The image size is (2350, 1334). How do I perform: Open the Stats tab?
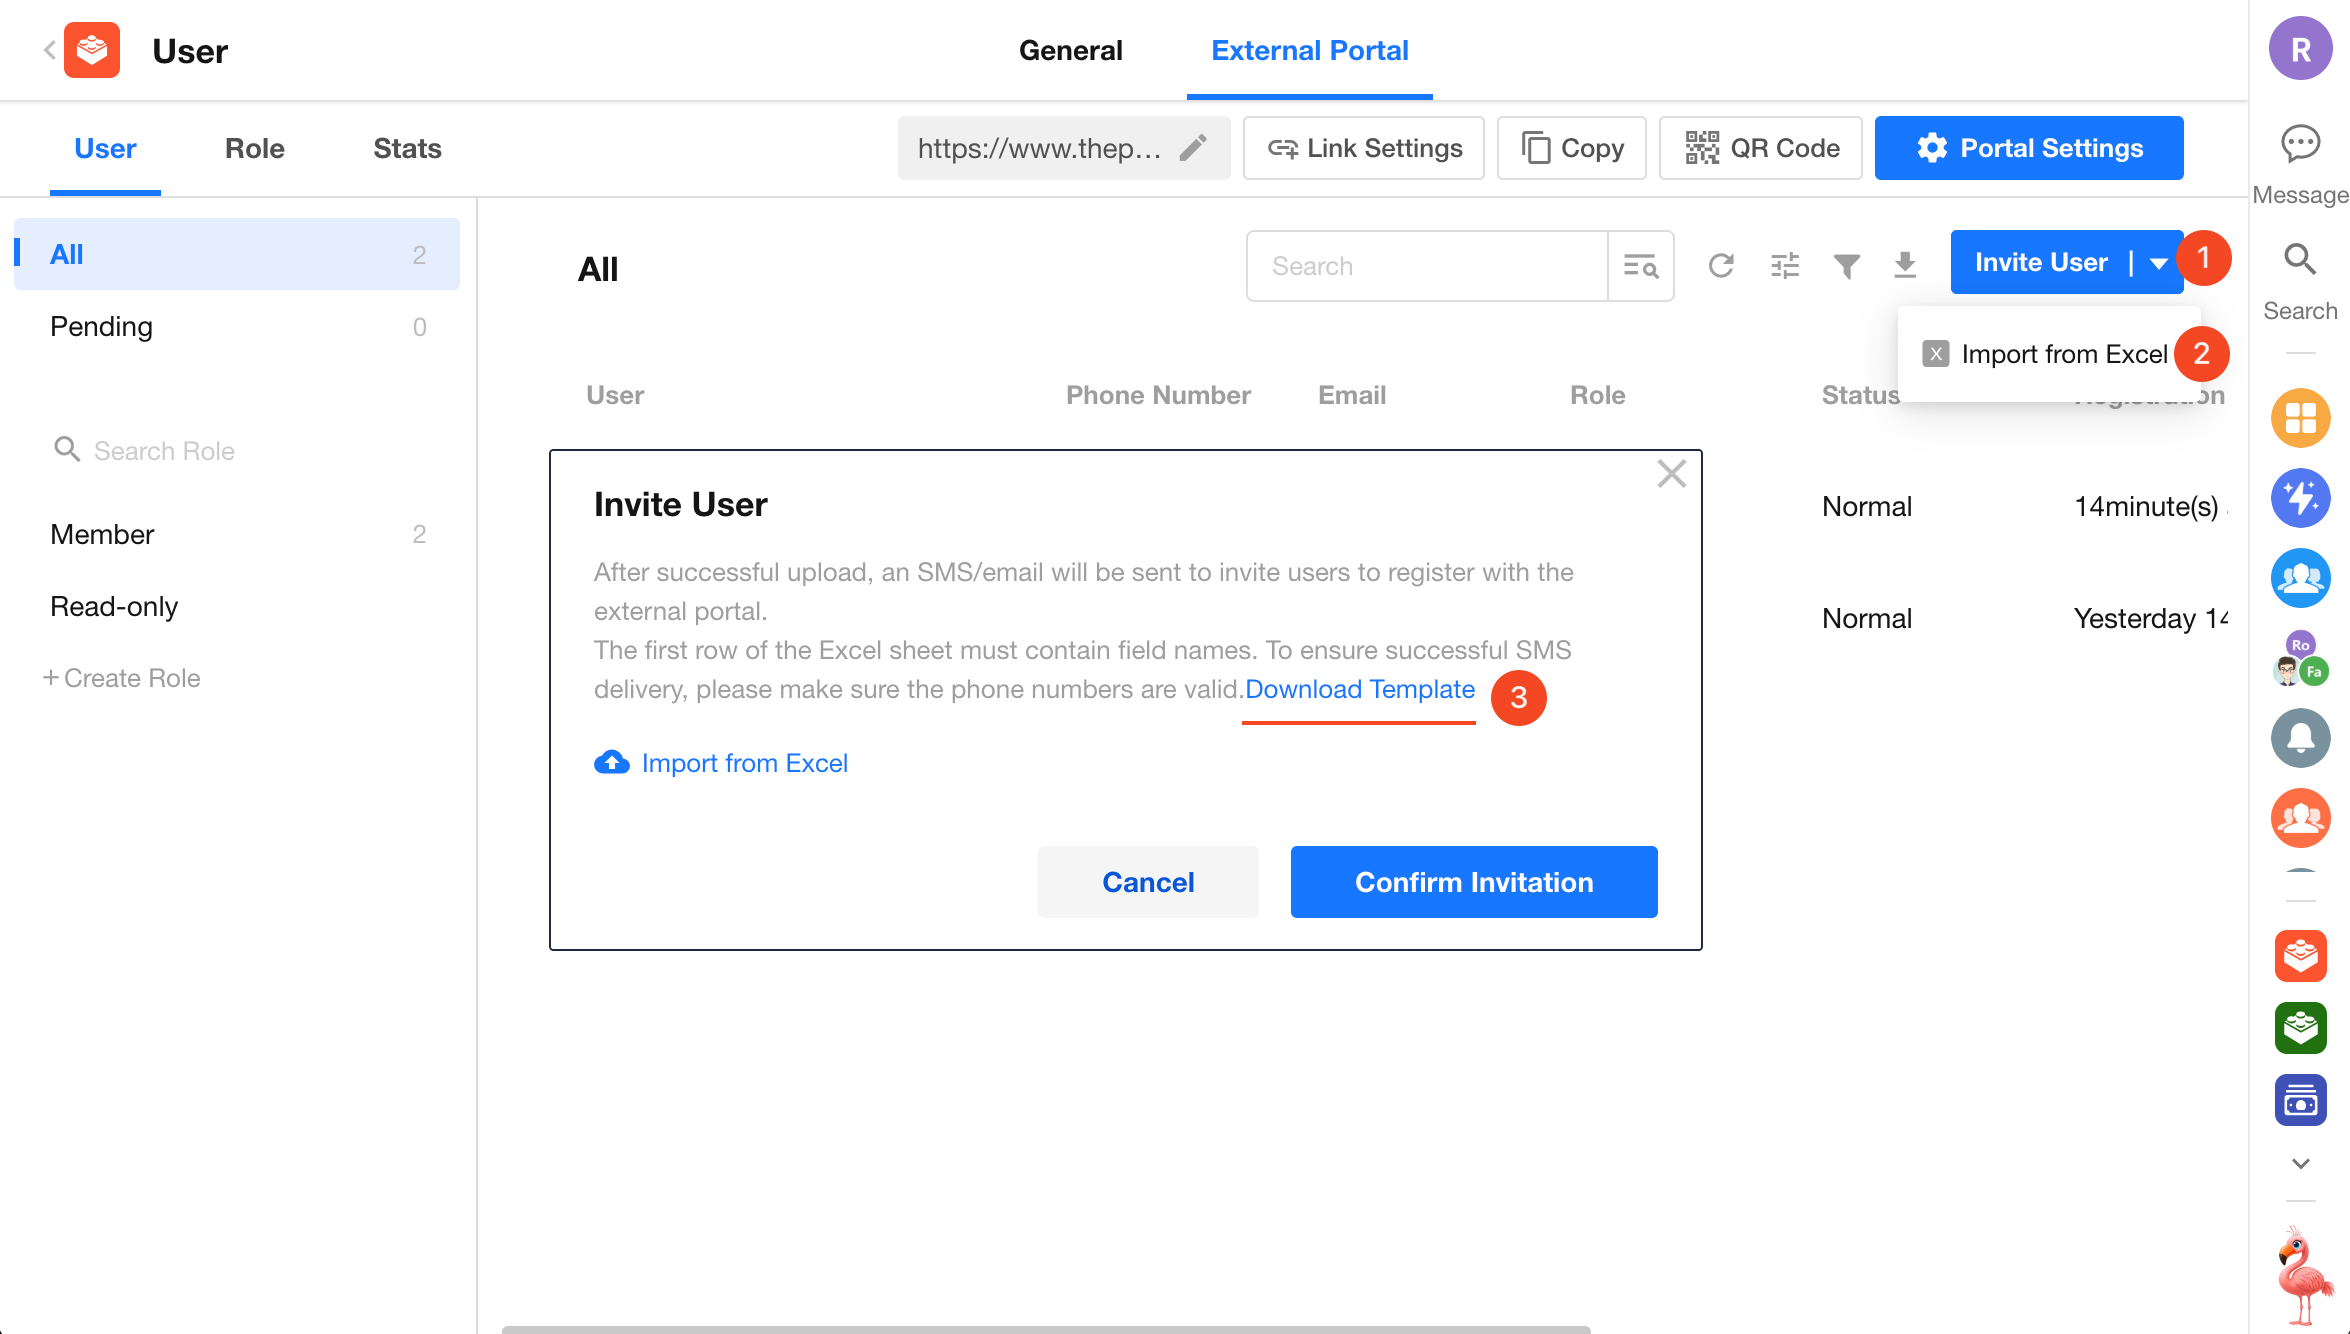pos(407,148)
